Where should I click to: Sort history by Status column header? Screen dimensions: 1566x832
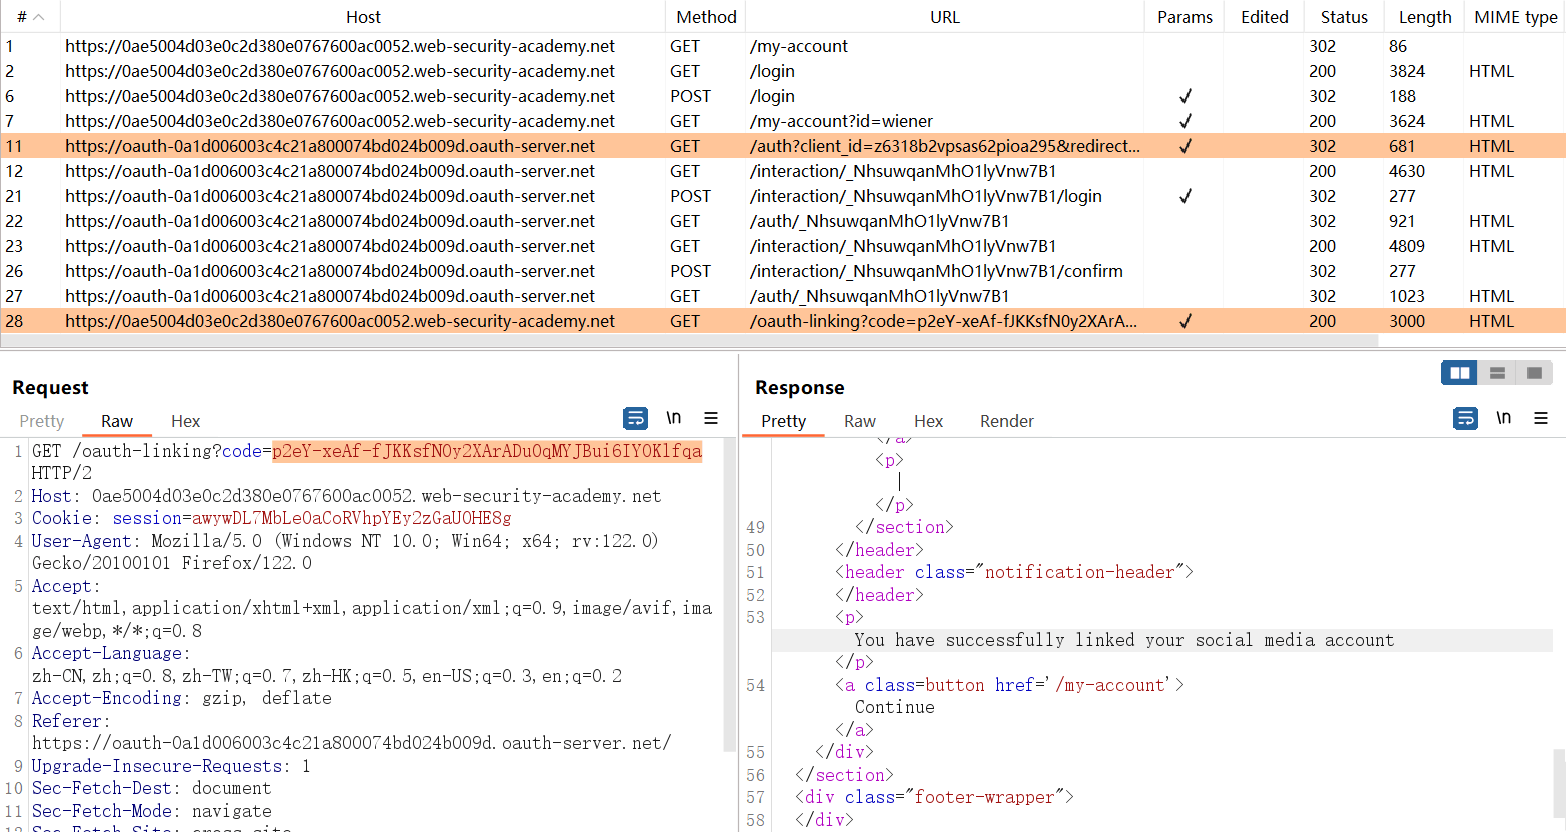coord(1343,17)
